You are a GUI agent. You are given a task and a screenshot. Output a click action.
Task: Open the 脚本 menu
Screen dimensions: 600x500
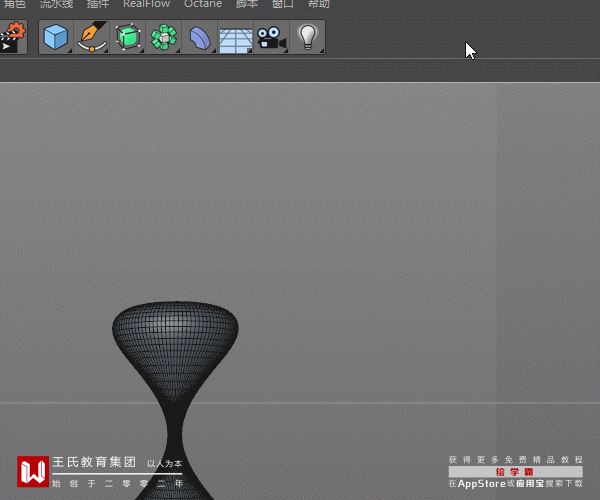247,4
